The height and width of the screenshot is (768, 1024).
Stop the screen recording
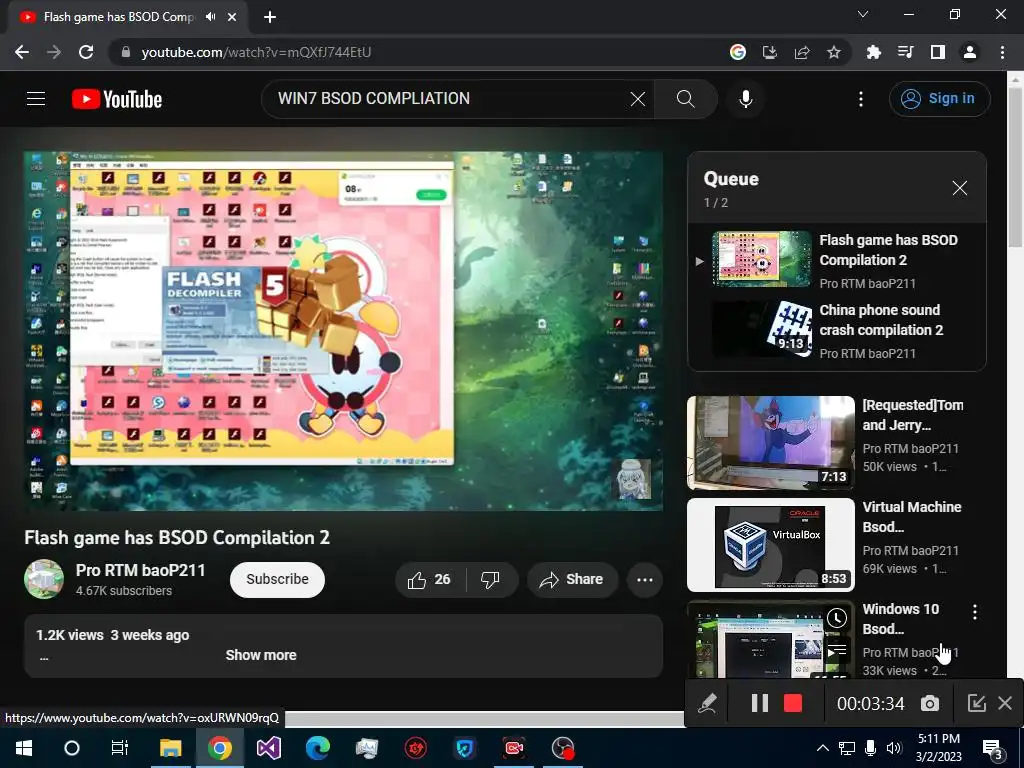point(793,703)
